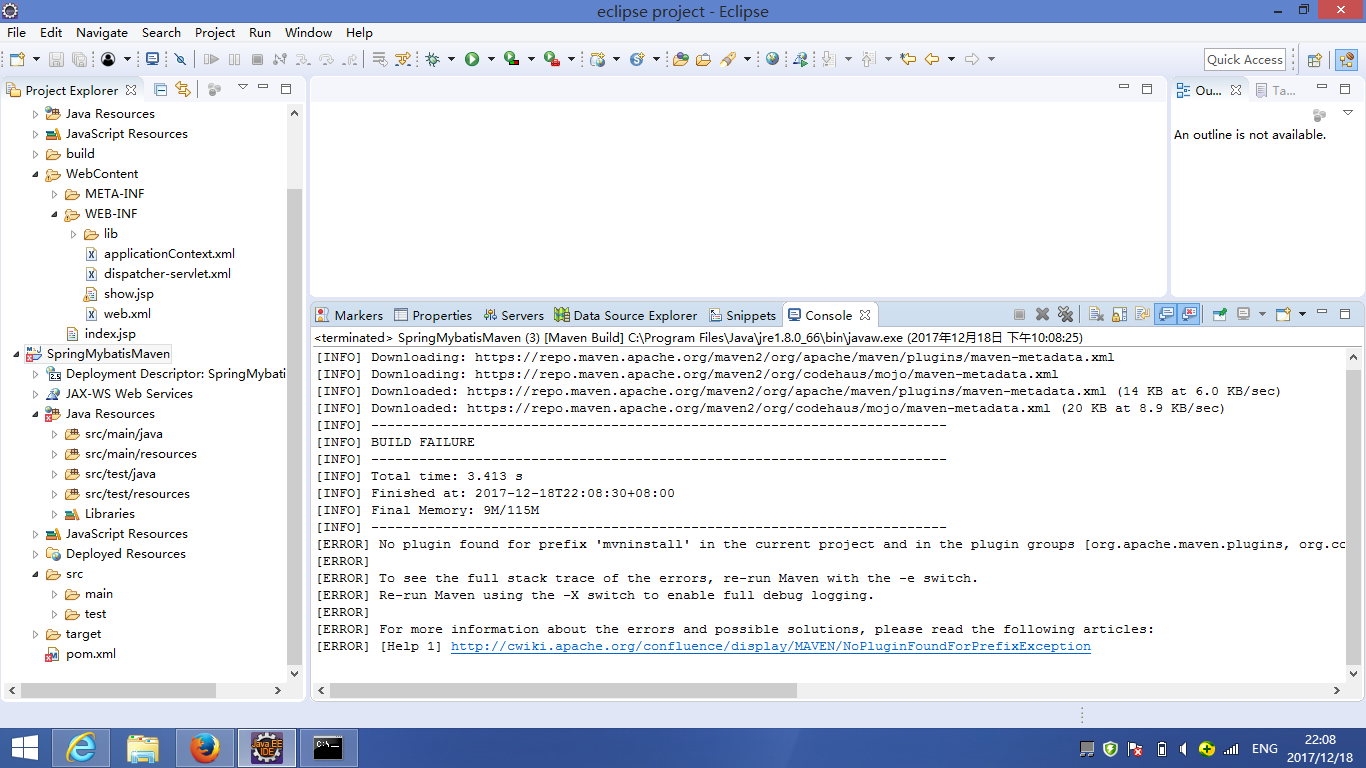Viewport: 1366px width, 768px height.
Task: Expand the target folder
Action: 36,634
